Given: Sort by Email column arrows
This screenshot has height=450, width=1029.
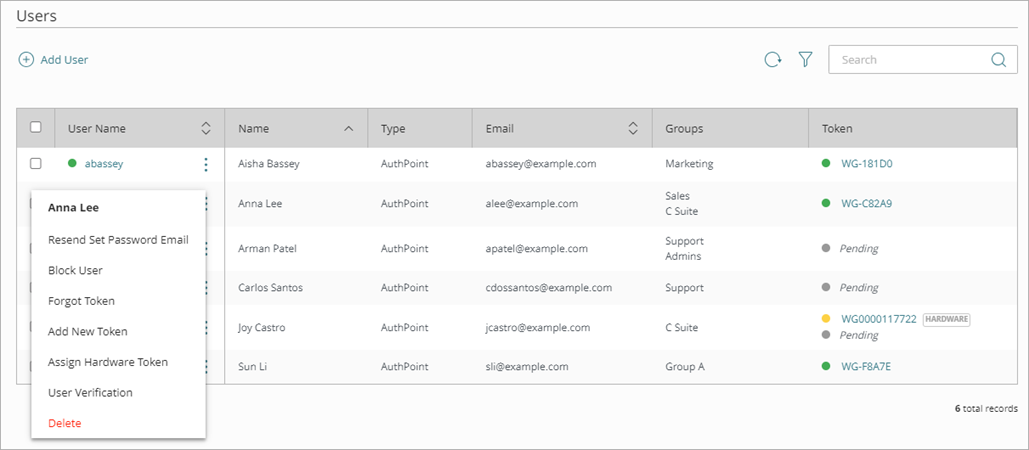Looking at the screenshot, I should 633,128.
